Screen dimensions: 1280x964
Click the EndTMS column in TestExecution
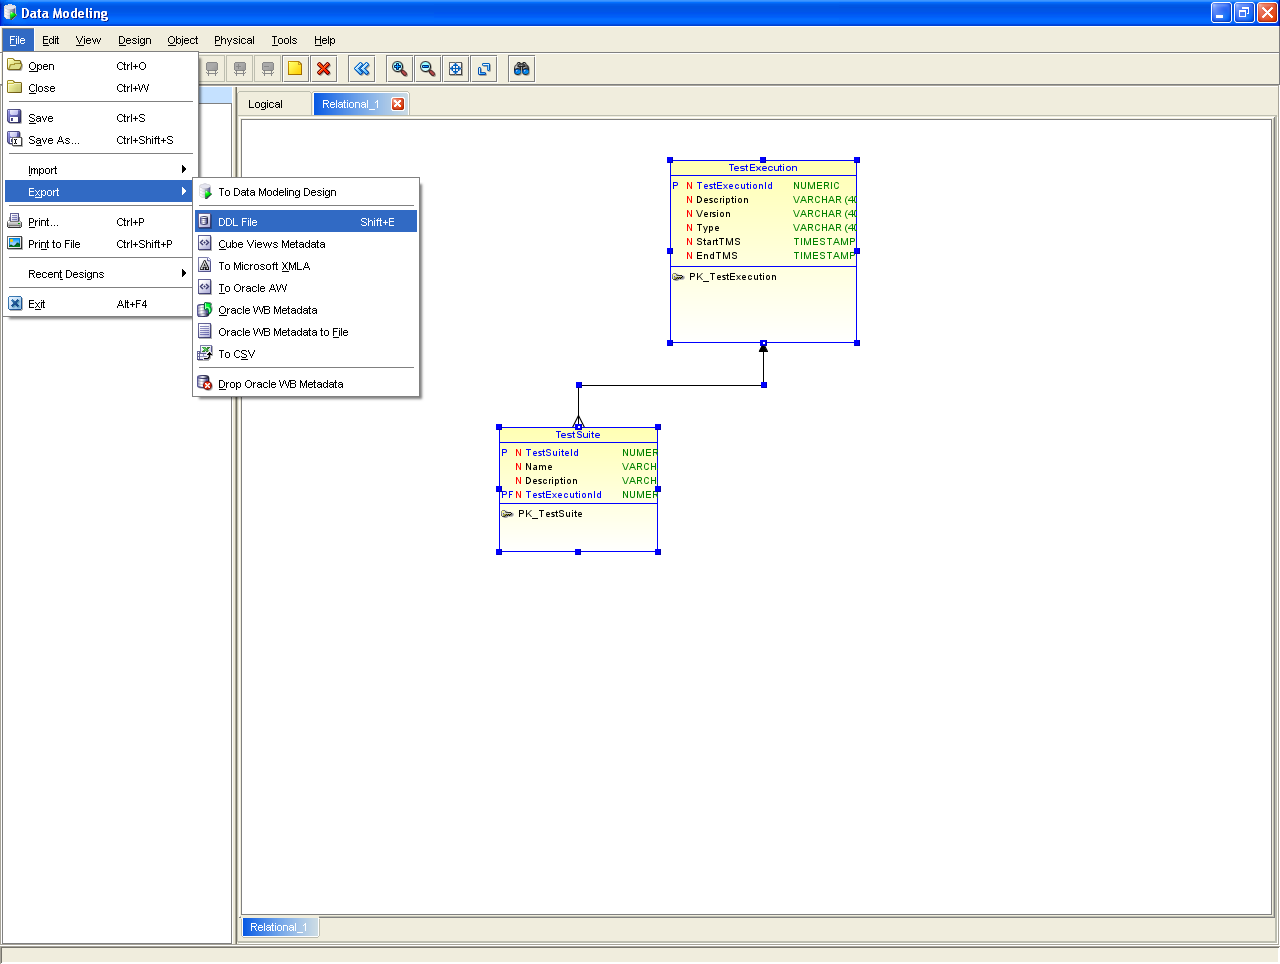pyautogui.click(x=716, y=256)
